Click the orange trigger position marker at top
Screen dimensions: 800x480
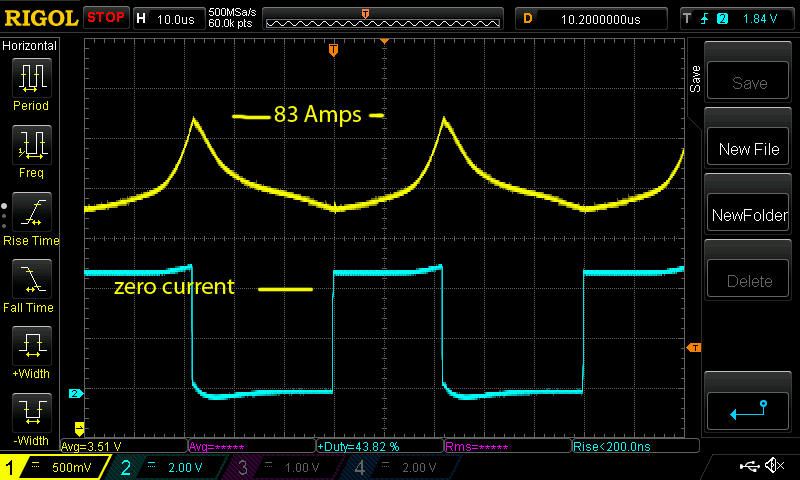coord(333,50)
